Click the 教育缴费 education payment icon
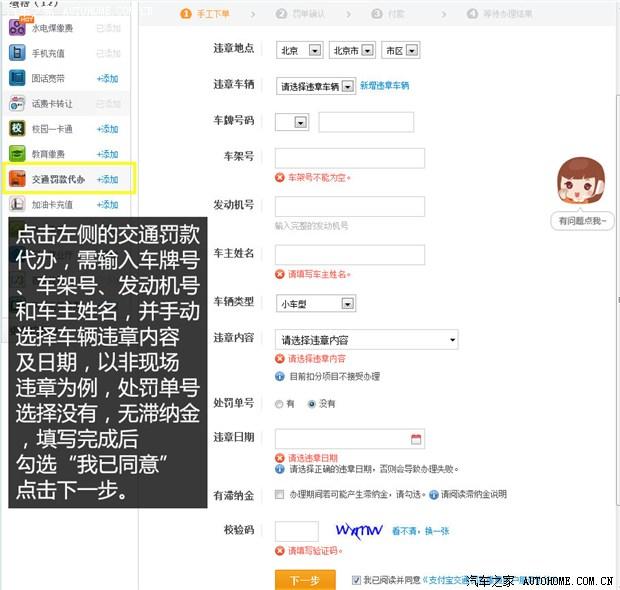The height and width of the screenshot is (590, 620). click(17, 154)
